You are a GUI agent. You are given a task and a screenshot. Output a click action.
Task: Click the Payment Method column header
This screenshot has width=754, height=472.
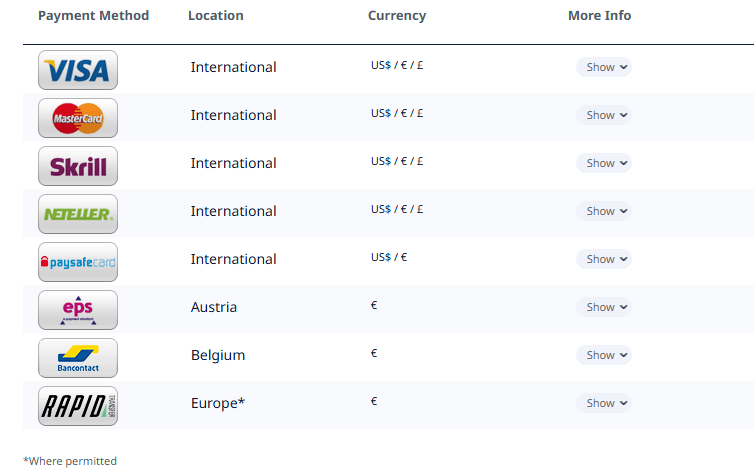tap(93, 16)
